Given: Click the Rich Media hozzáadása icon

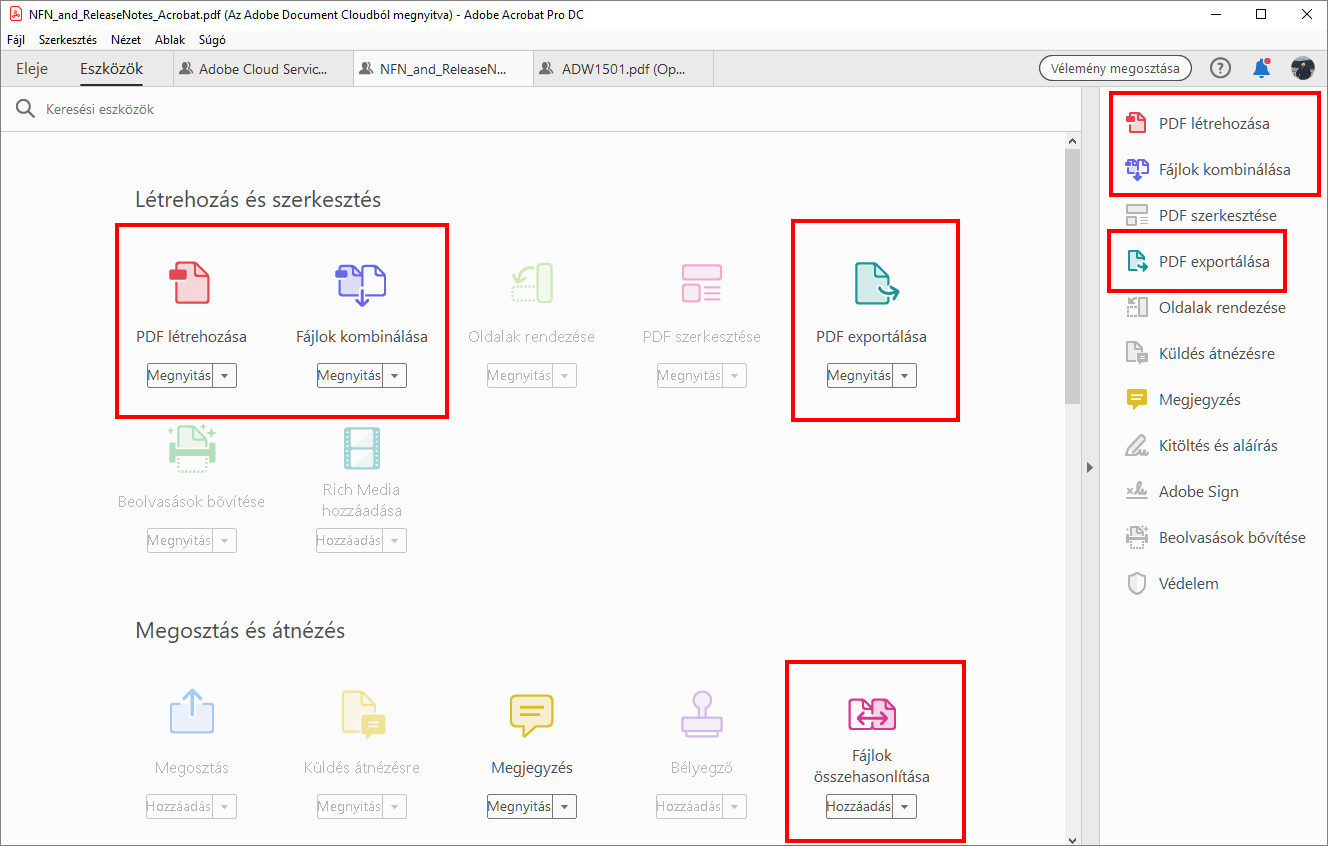Looking at the screenshot, I should point(361,449).
